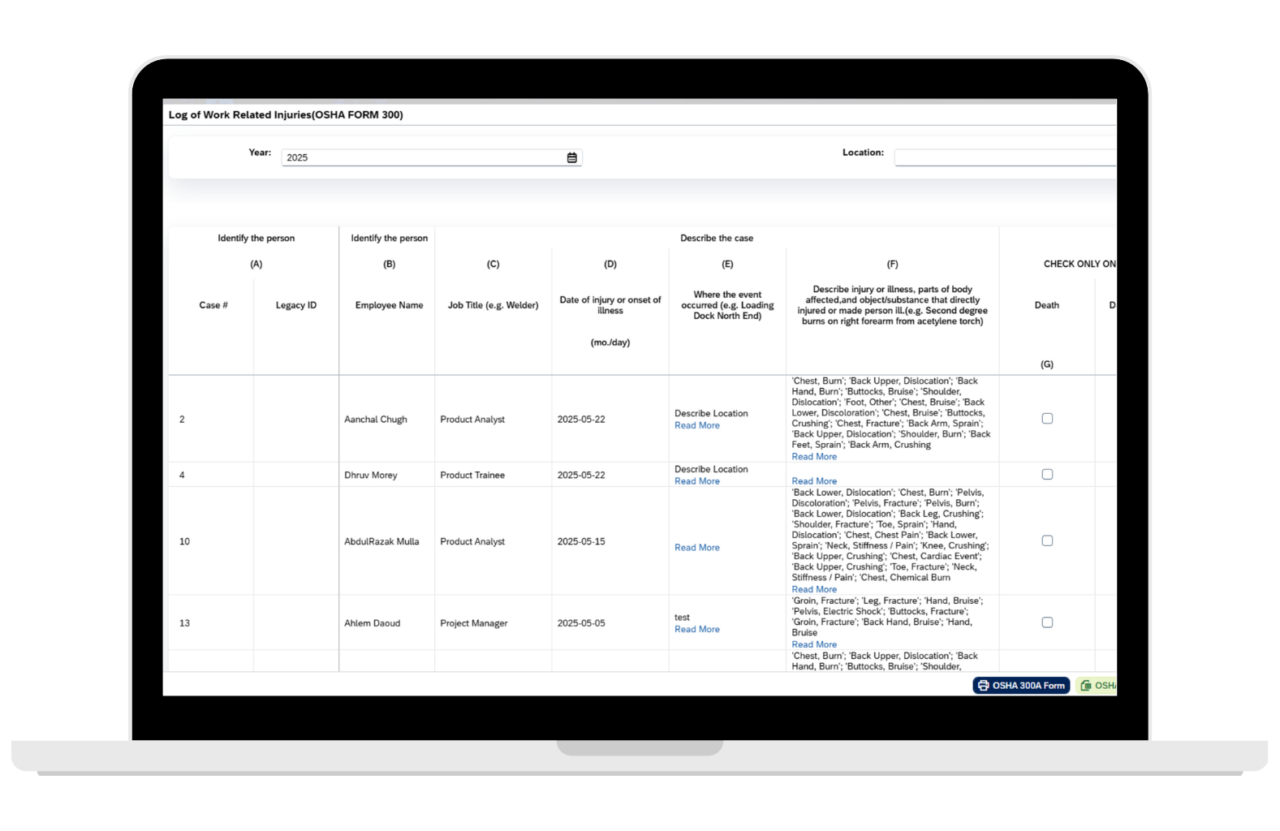Open the Year calendar picker icon

pyautogui.click(x=572, y=158)
